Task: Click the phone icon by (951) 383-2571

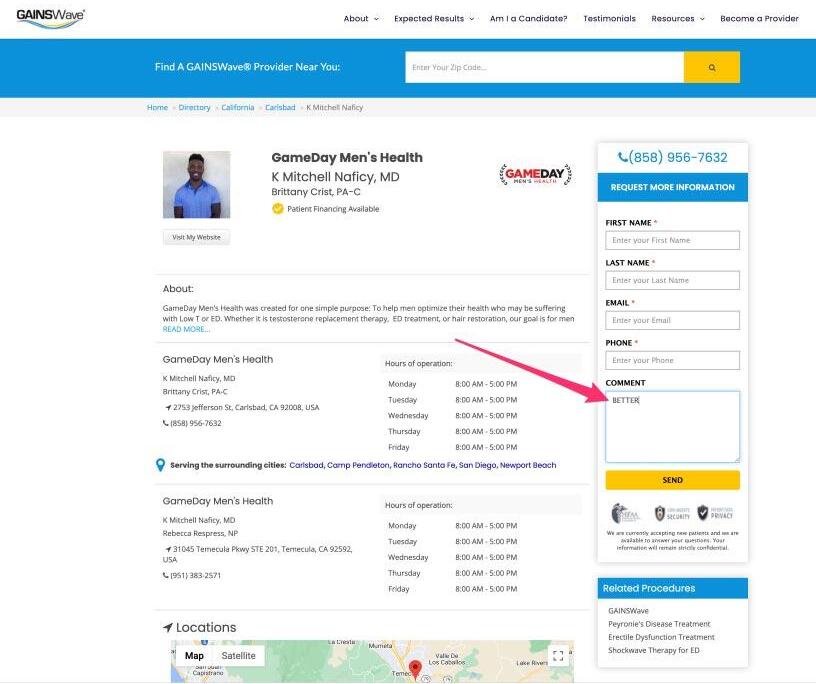Action: coord(165,575)
